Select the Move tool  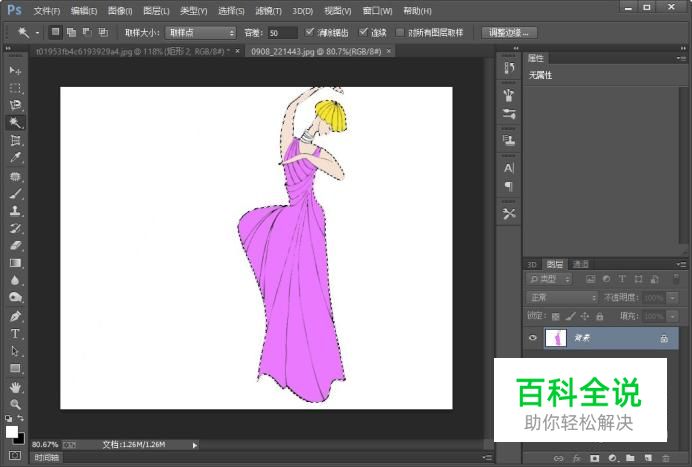point(15,71)
